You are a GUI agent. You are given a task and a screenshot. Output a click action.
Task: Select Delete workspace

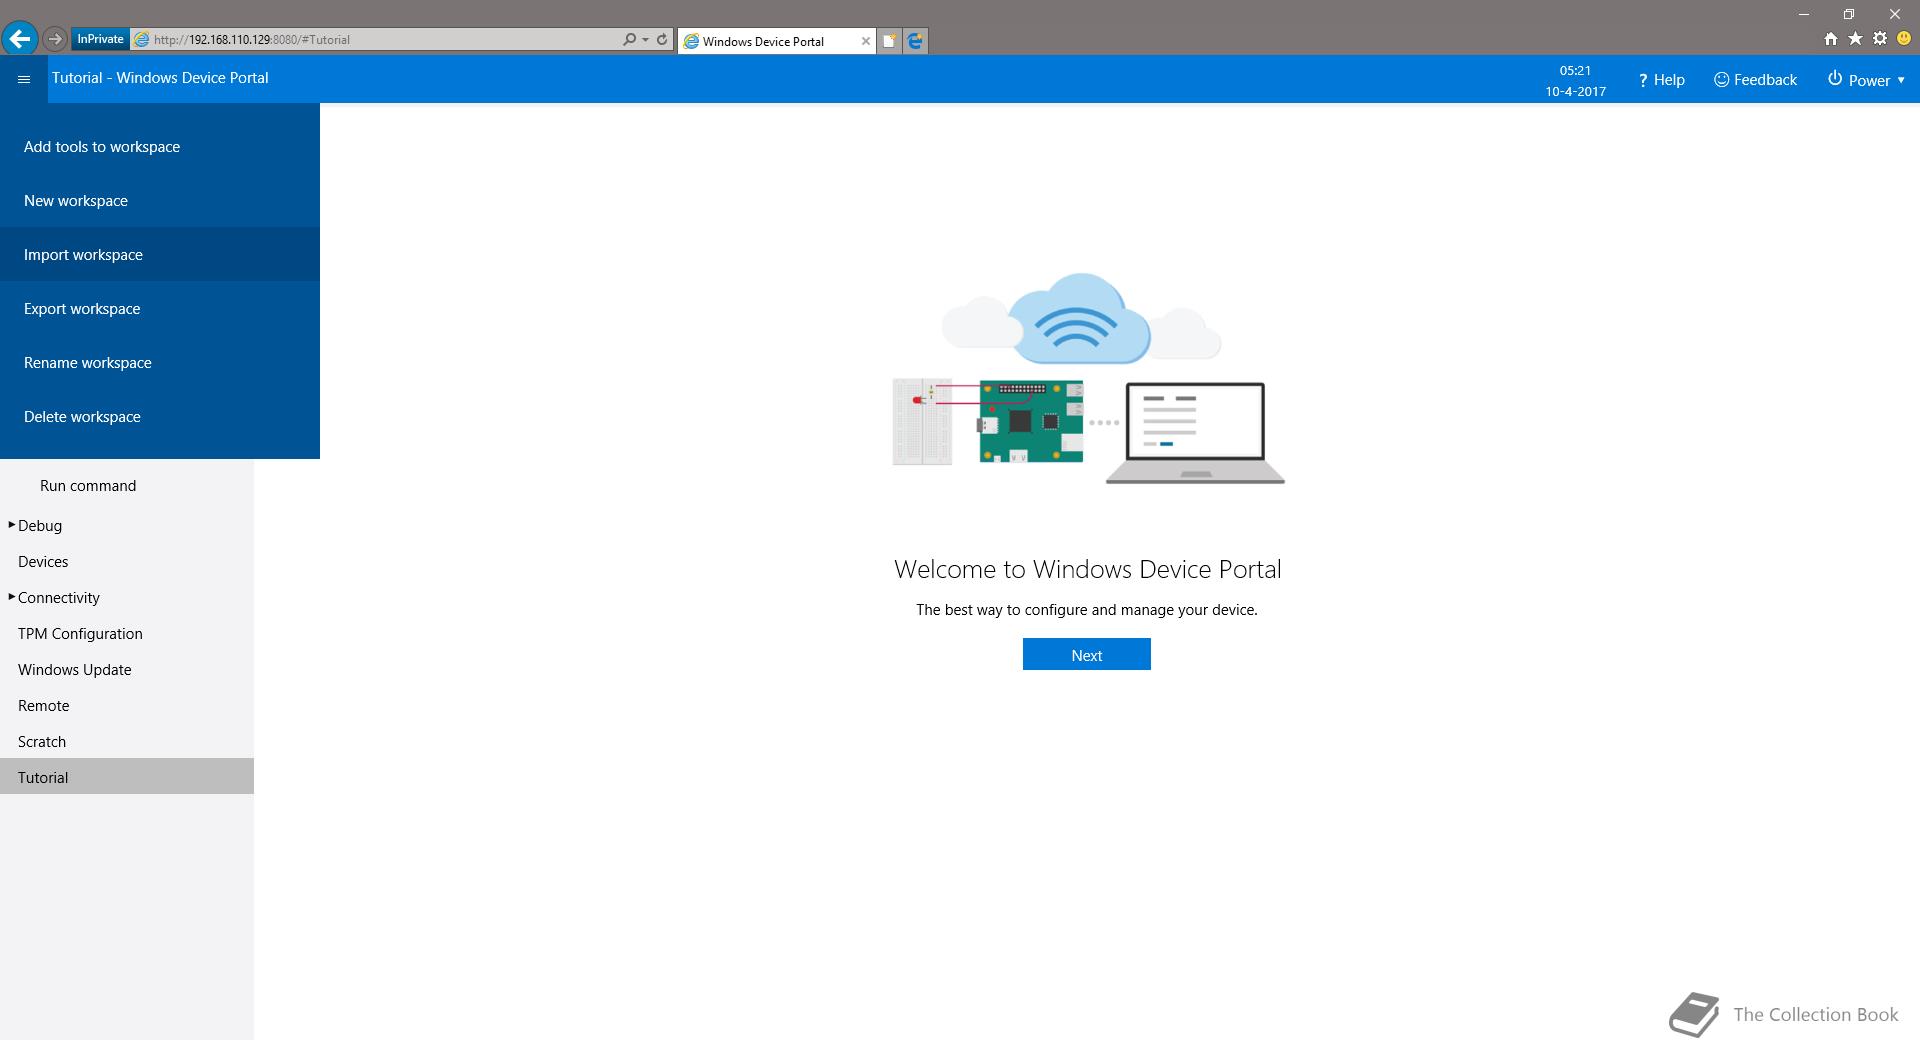(x=160, y=417)
